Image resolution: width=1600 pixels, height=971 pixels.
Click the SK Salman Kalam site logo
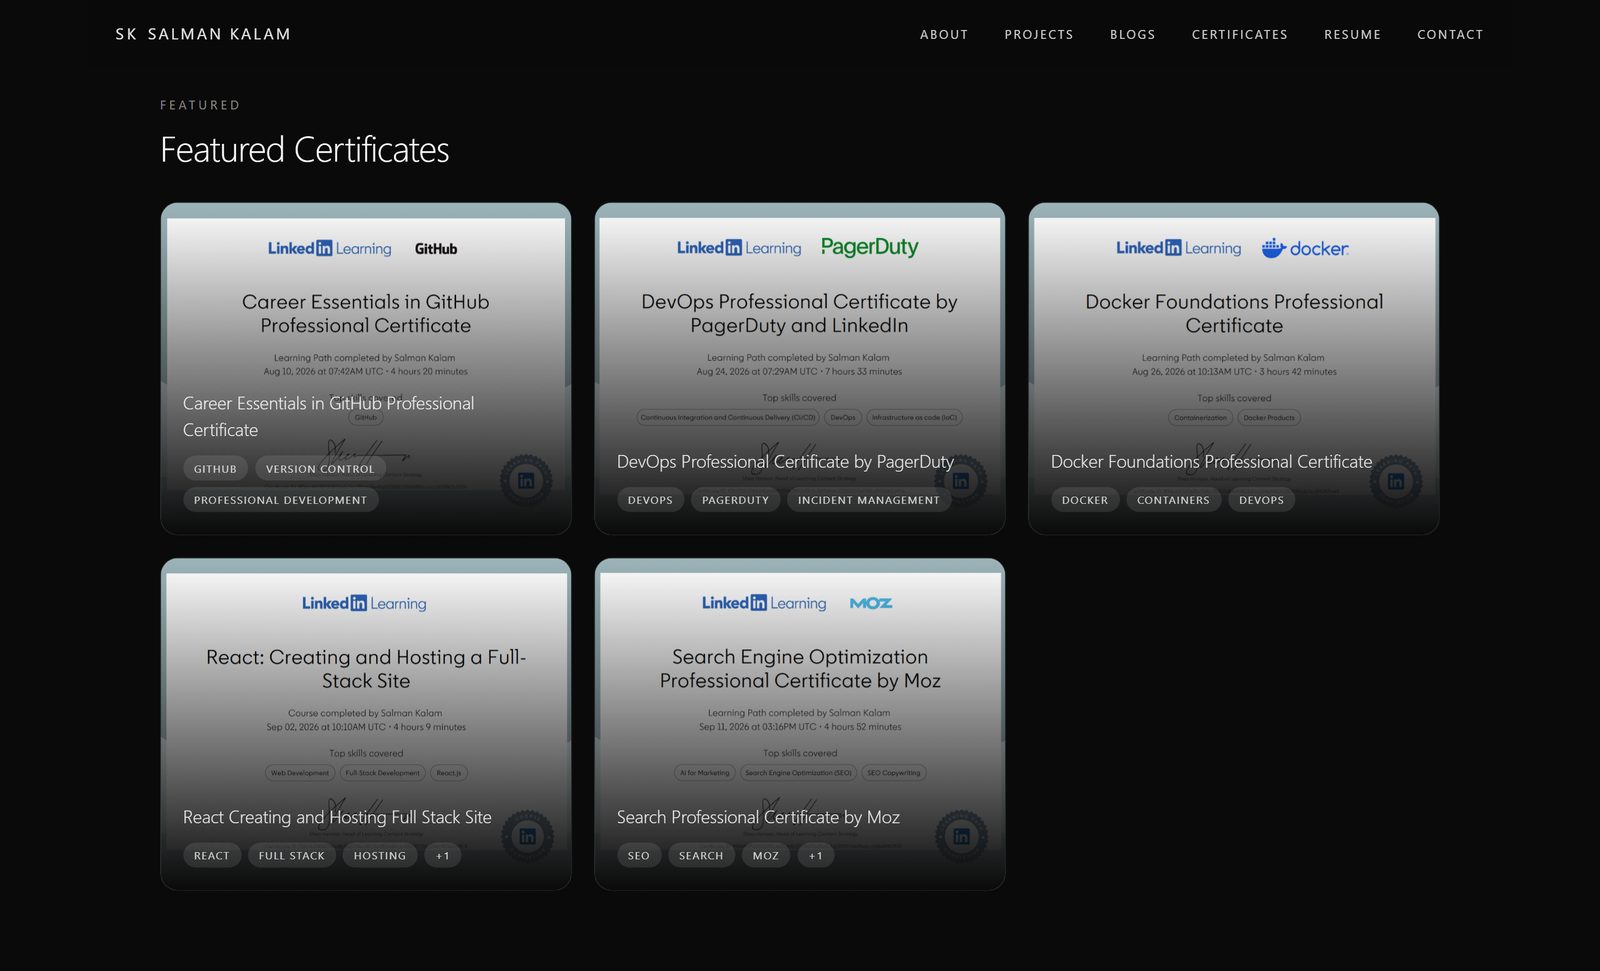coord(203,34)
